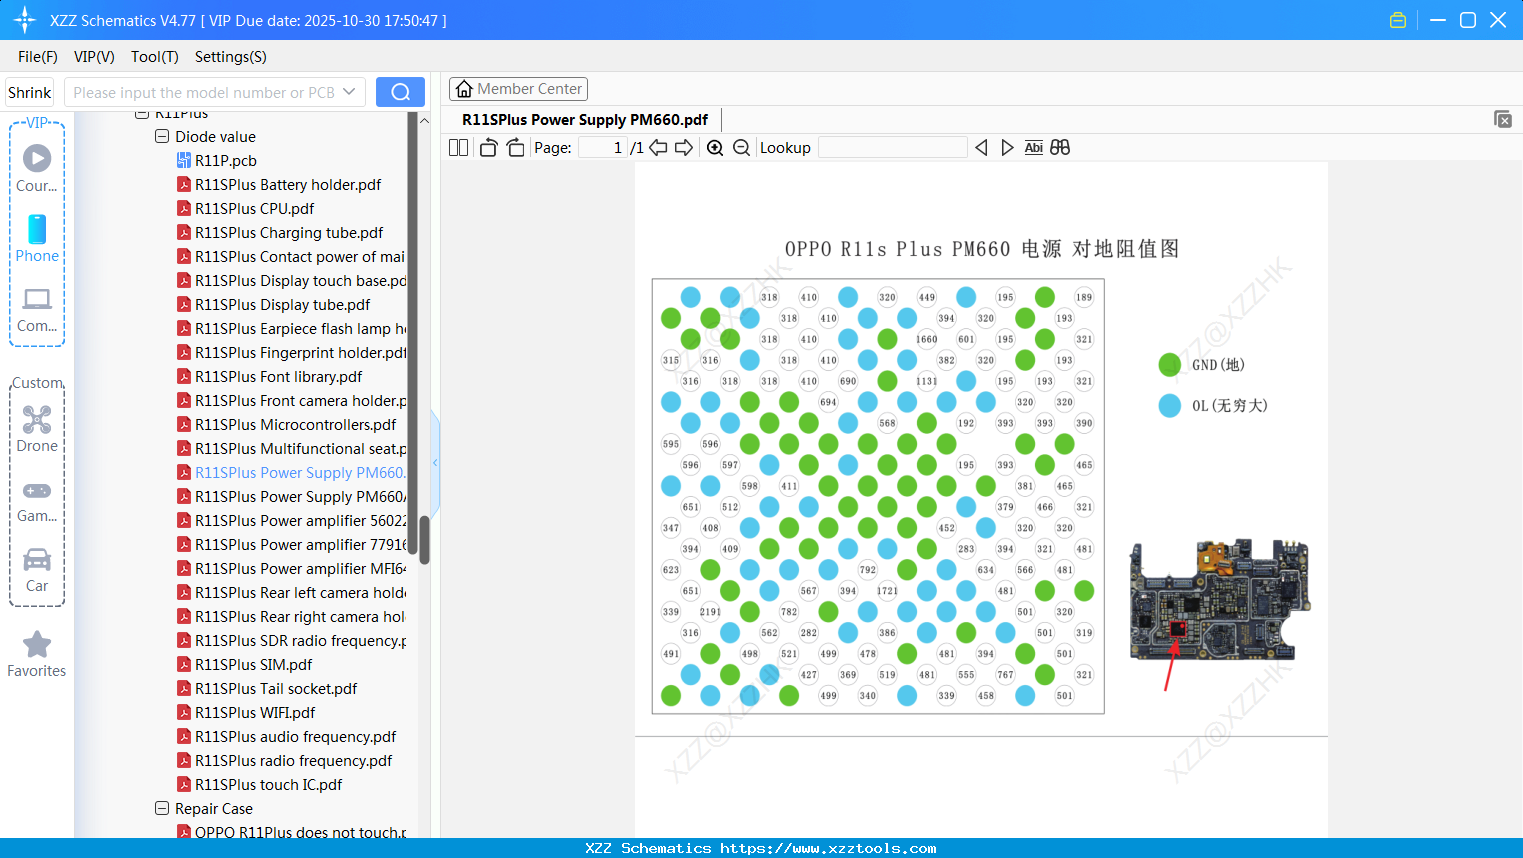Screen dimensions: 1523x858
Task: Select the highlighted R11SPlus Power Supply PM660 file
Action: click(300, 472)
